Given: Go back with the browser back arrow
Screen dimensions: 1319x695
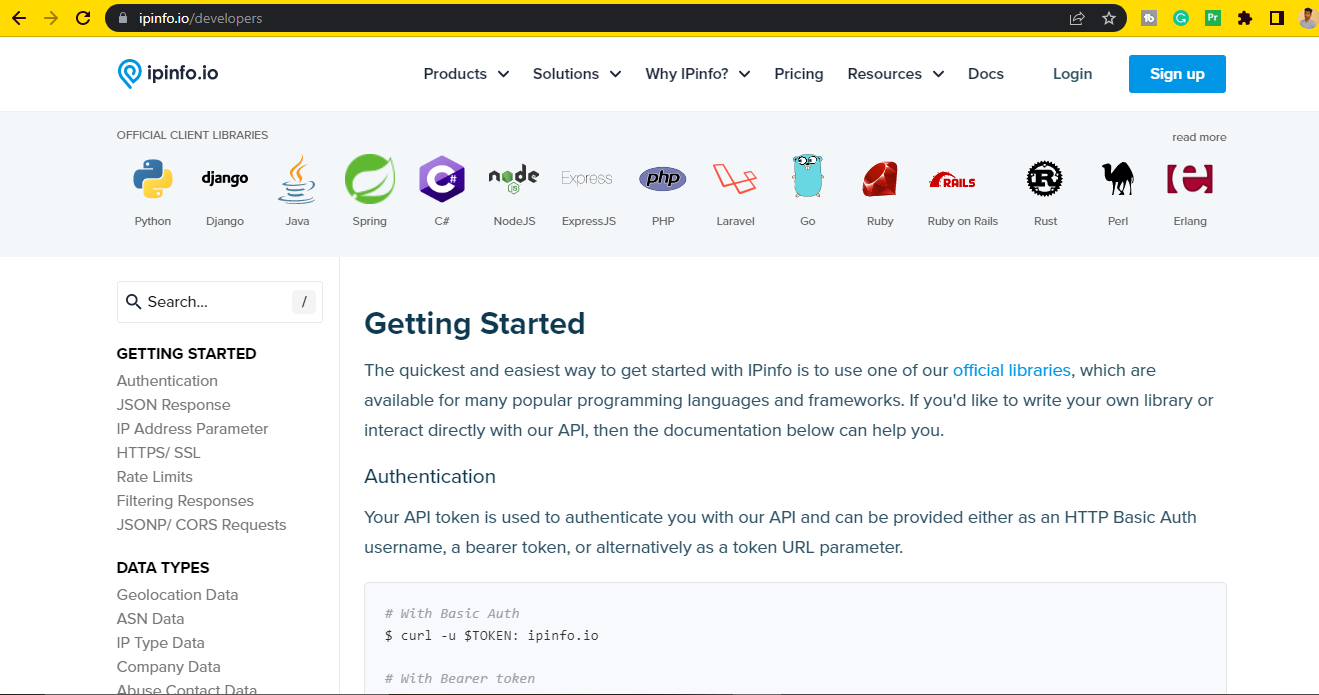Looking at the screenshot, I should [x=19, y=18].
